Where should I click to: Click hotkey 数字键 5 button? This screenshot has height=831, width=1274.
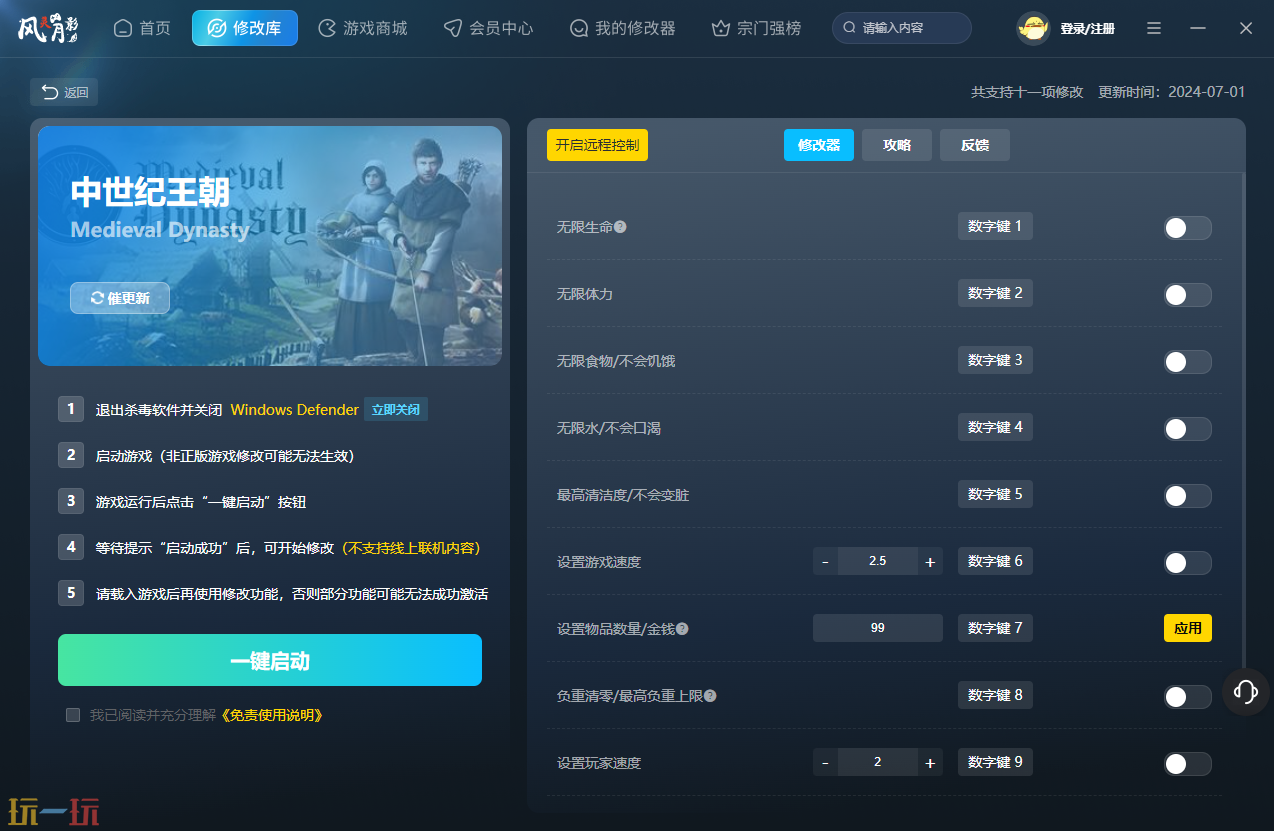[995, 494]
